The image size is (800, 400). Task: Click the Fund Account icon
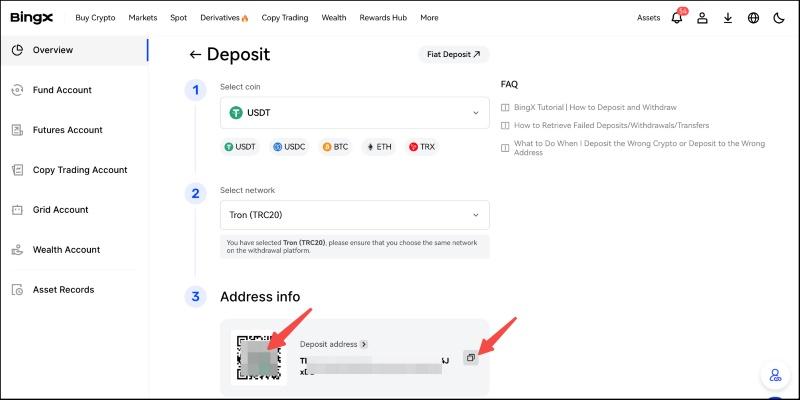[17, 90]
